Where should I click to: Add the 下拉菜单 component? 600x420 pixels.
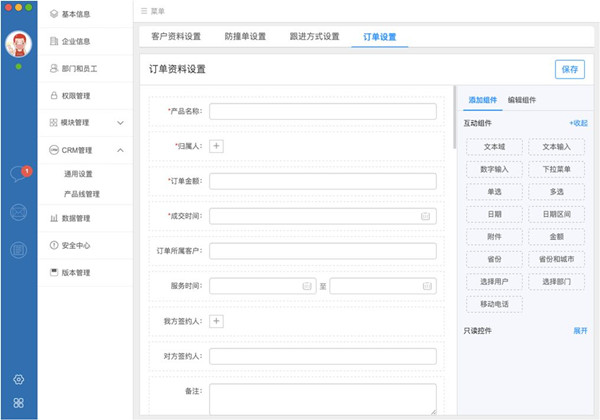[x=557, y=169]
